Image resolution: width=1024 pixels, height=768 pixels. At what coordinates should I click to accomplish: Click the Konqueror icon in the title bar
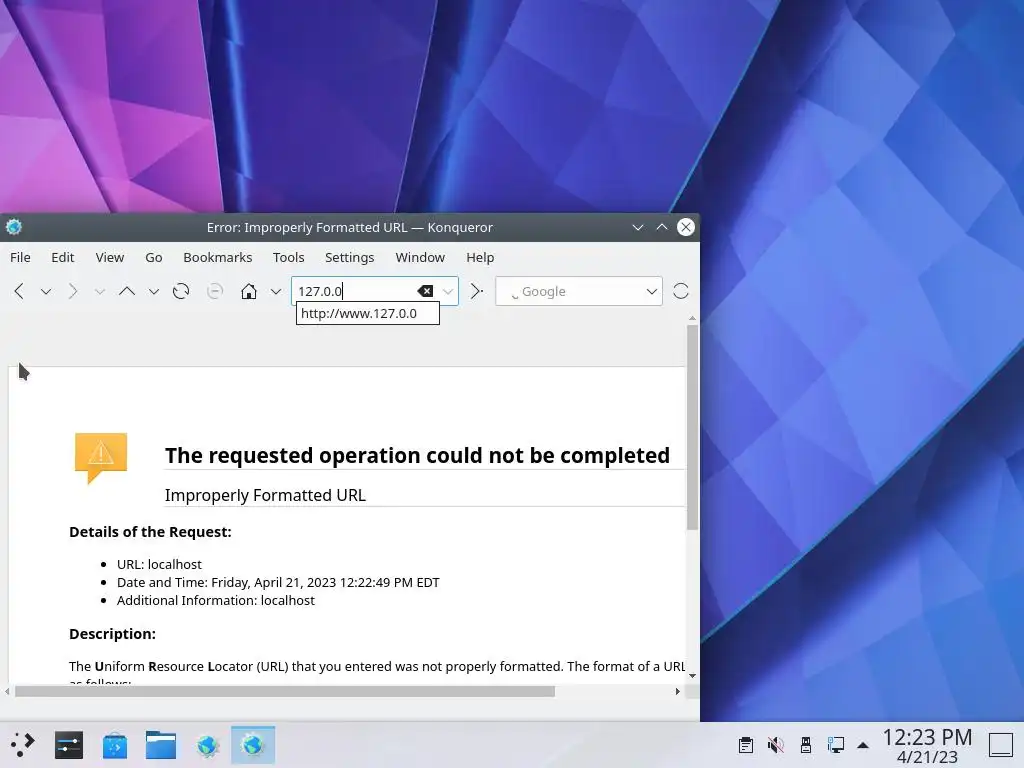tap(14, 227)
